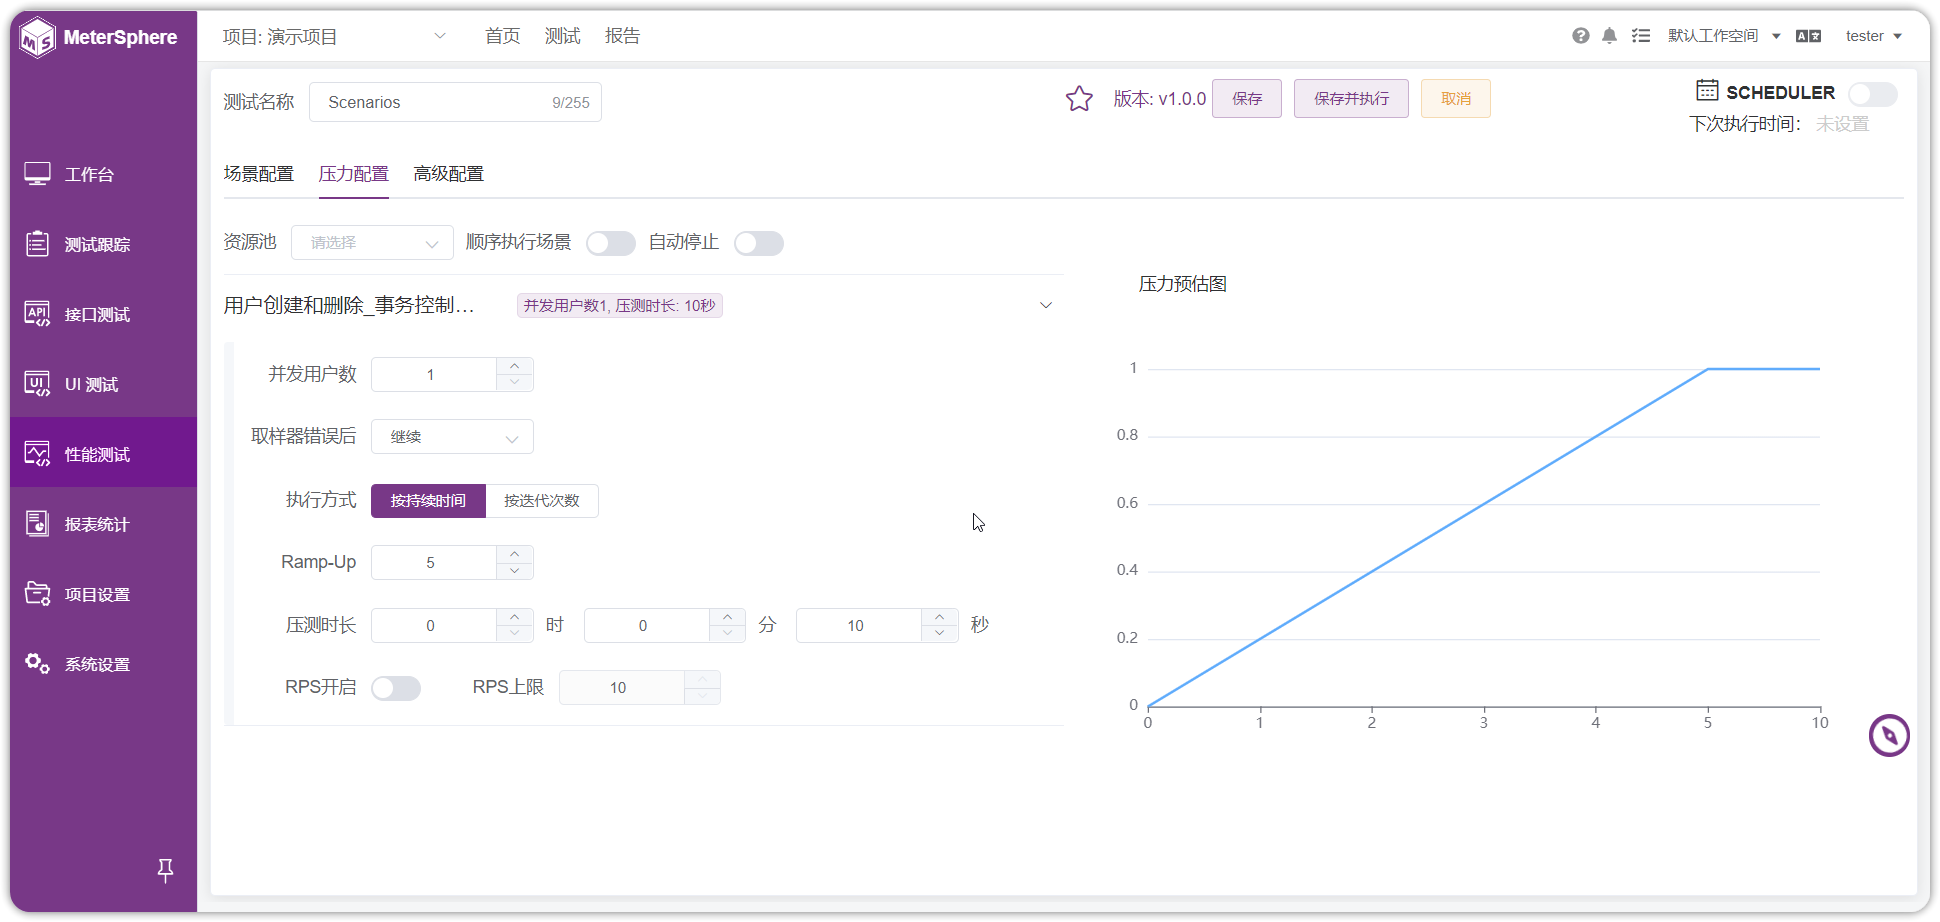Viewport: 1940px width, 922px height.
Task: Toggle 自动停止 switch
Action: click(759, 243)
